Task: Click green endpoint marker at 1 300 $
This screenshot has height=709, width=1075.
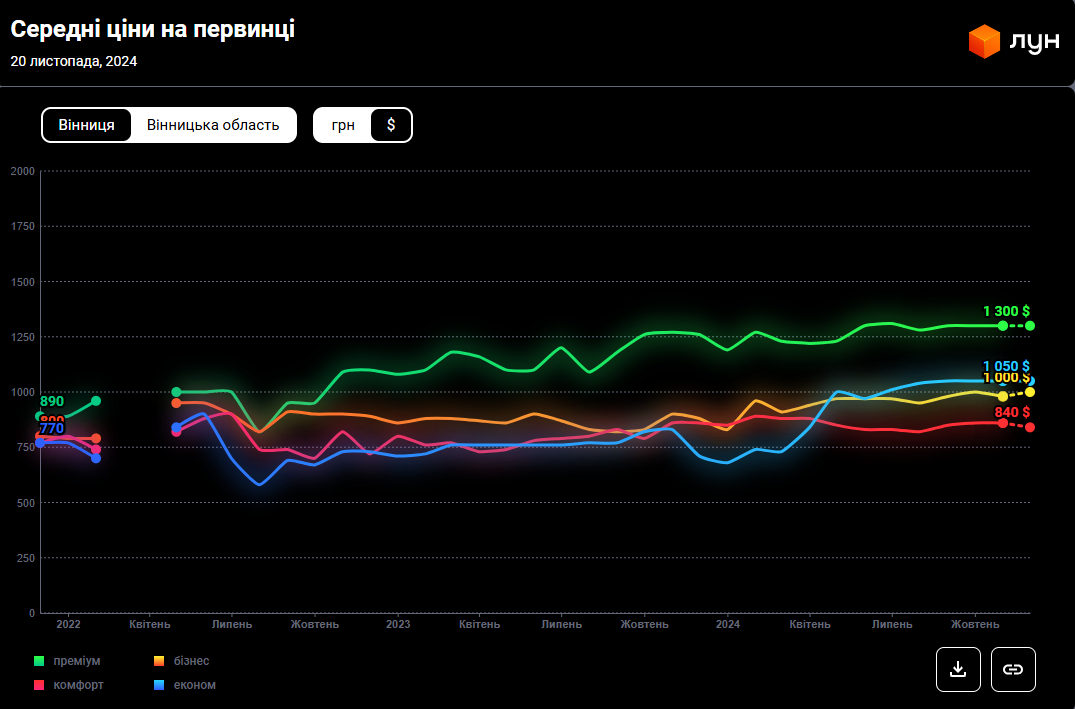Action: [x=1030, y=326]
